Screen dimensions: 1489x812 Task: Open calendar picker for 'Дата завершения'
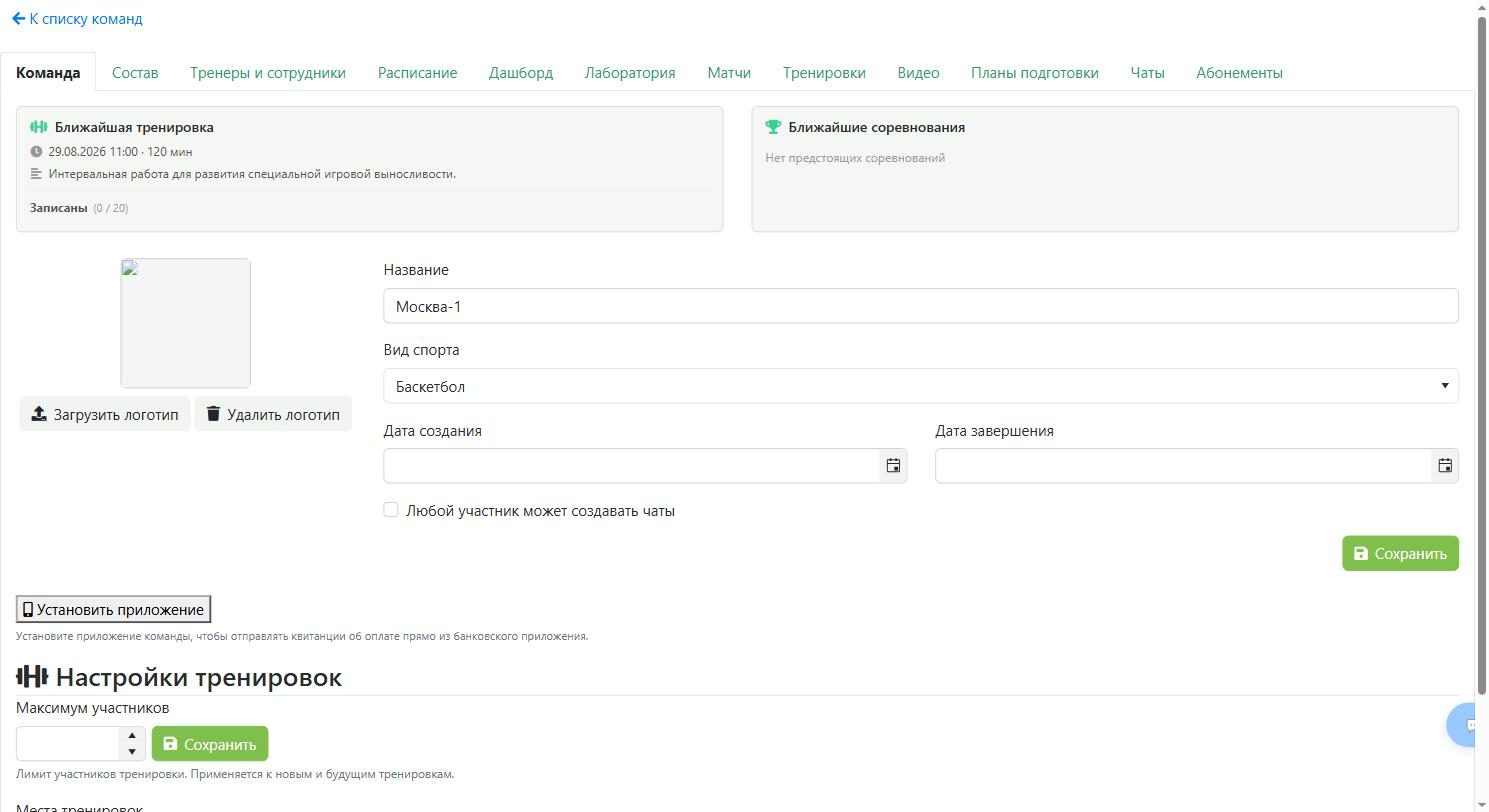coord(1445,466)
